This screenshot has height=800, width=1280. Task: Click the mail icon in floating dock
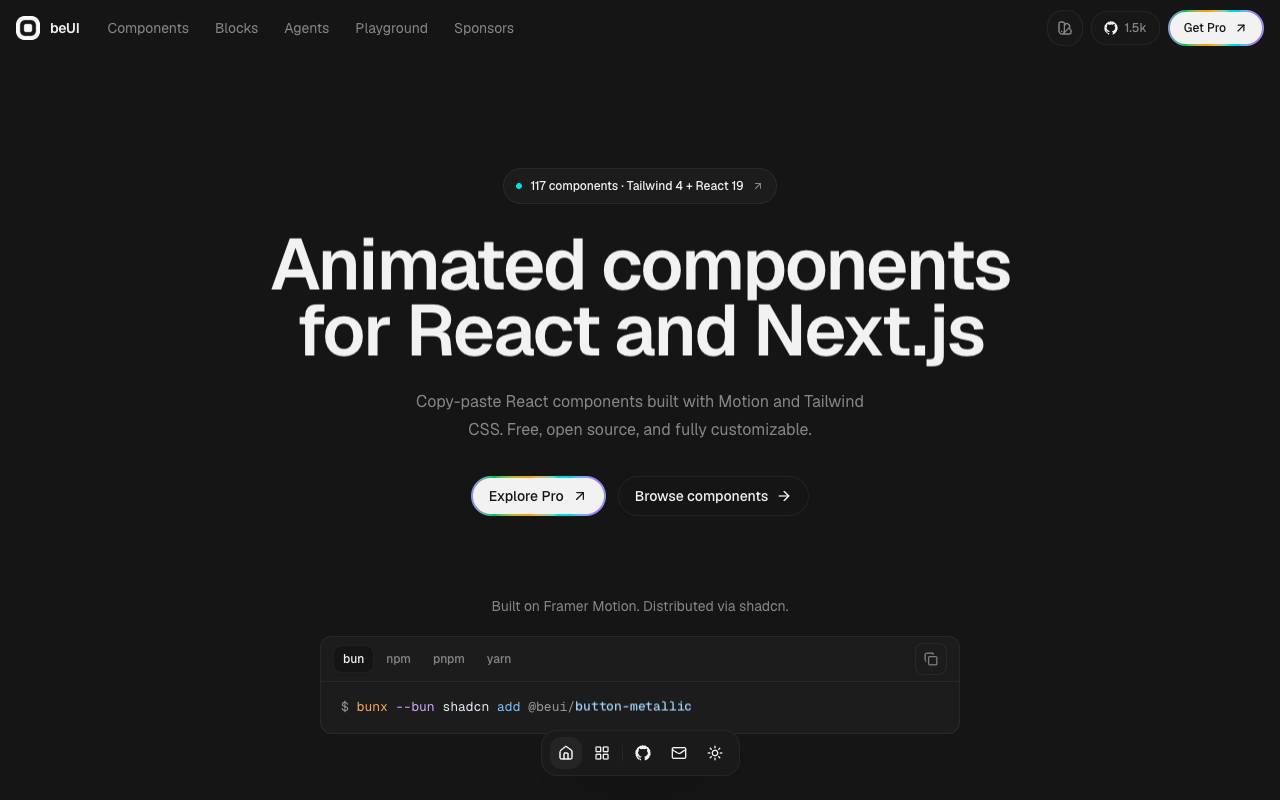point(679,753)
